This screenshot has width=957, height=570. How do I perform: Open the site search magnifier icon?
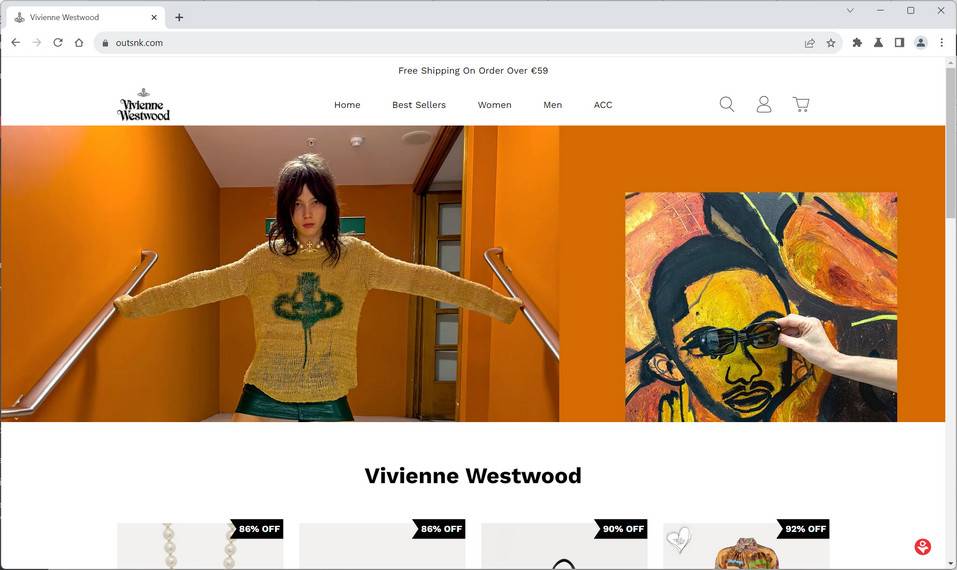[x=727, y=104]
